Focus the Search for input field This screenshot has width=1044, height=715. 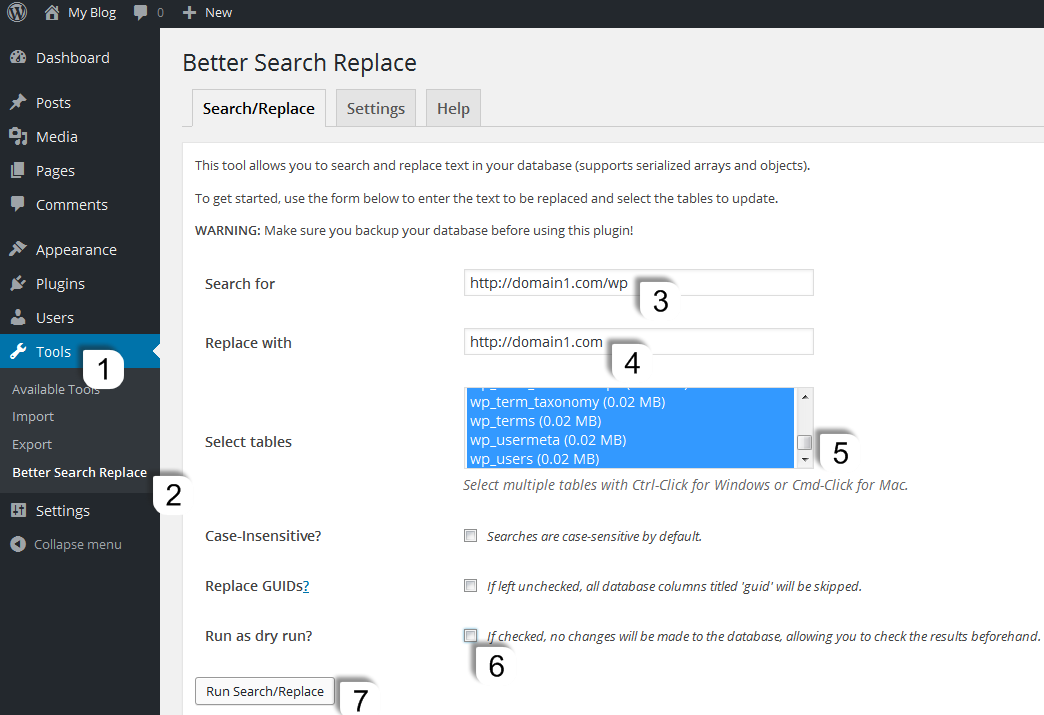click(x=639, y=282)
